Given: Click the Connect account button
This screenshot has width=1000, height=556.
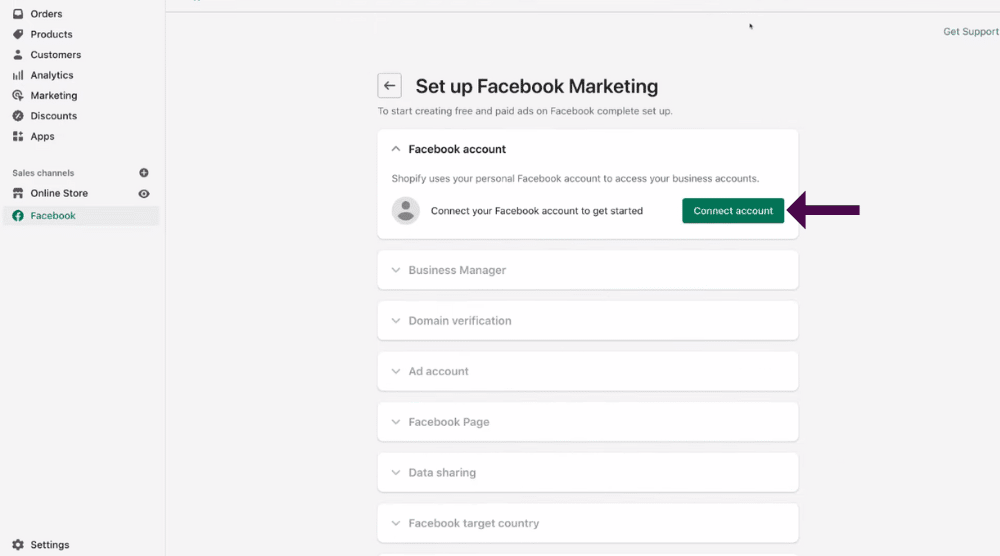Looking at the screenshot, I should [x=733, y=210].
